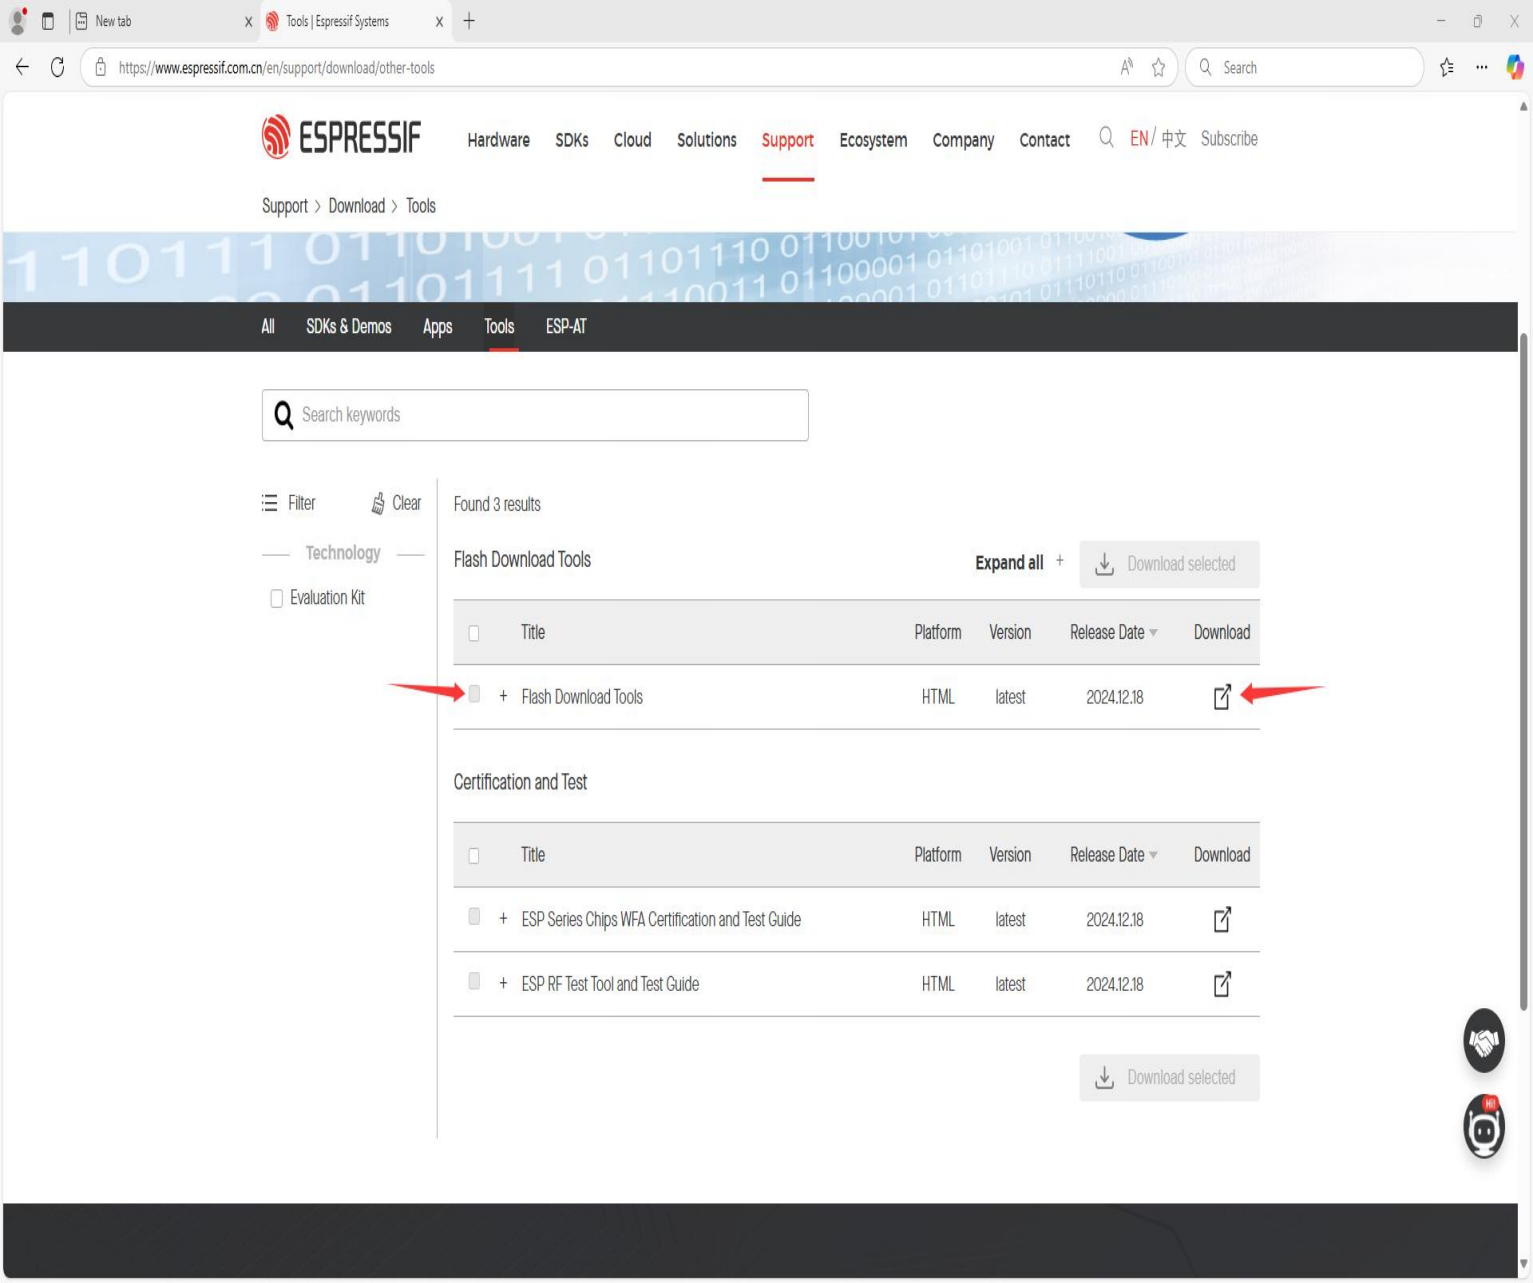Add page to favorites star icon

(1158, 68)
